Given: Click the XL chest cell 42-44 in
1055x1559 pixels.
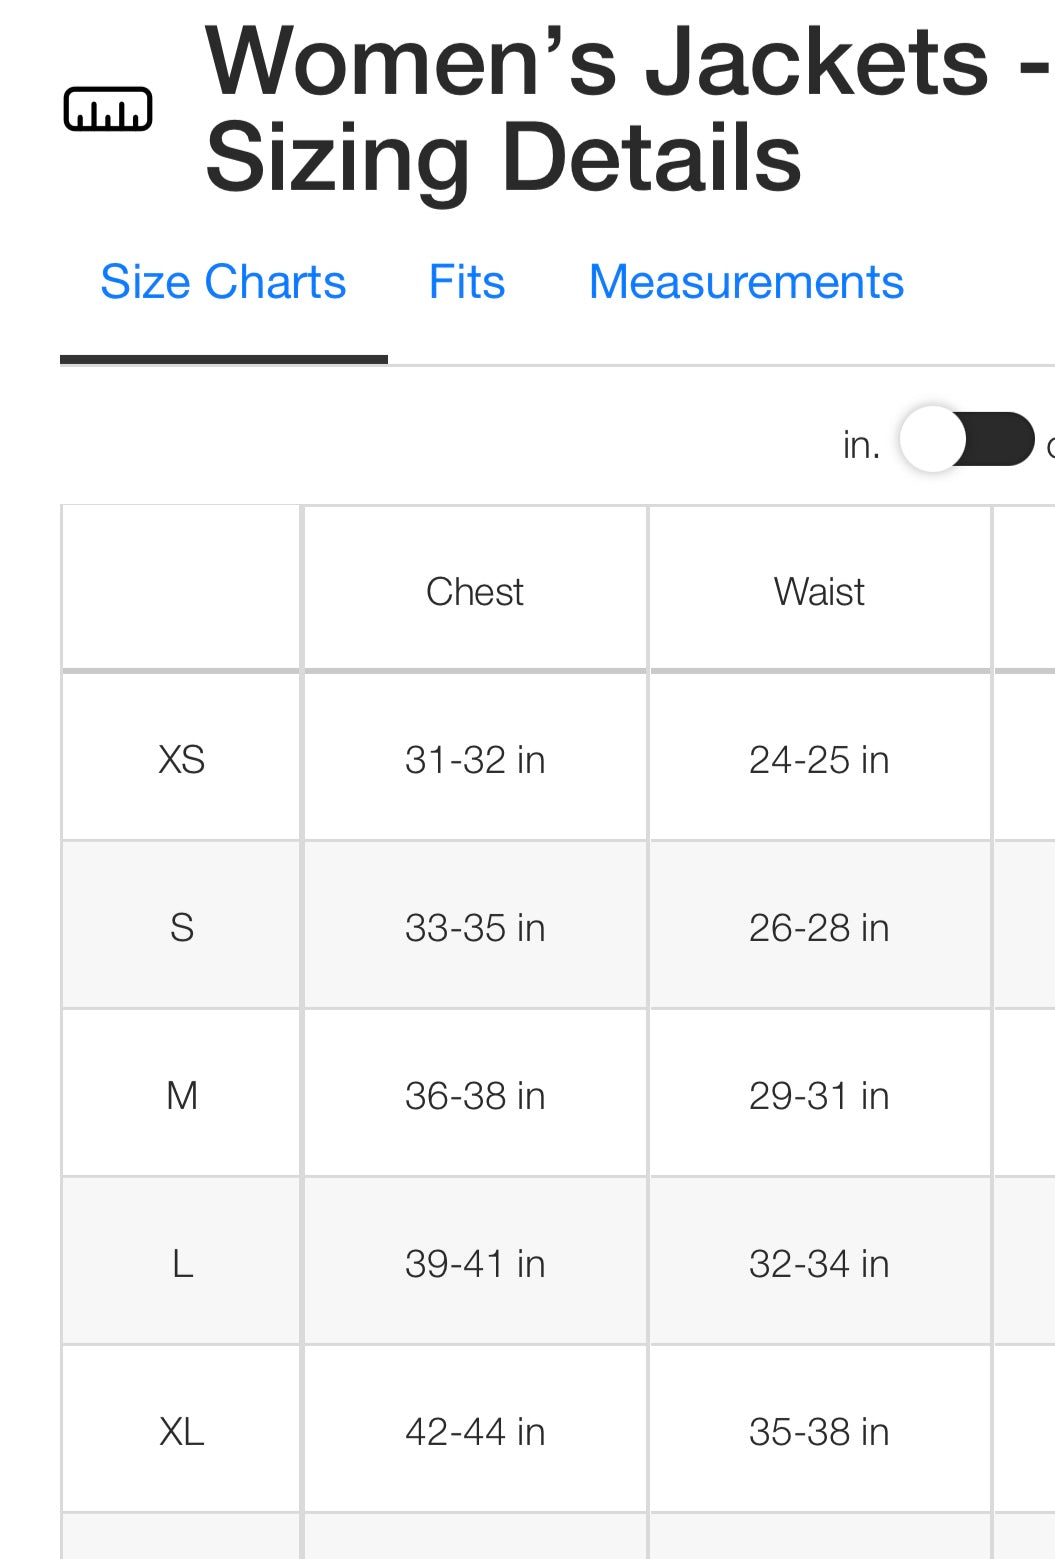Looking at the screenshot, I should point(475,1432).
